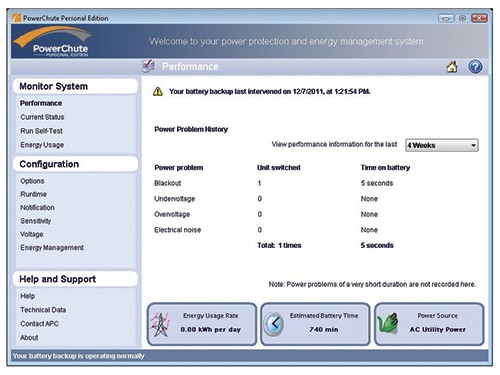Maximize the PowerChute window
Image resolution: width=500 pixels, height=375 pixels.
[462, 18]
